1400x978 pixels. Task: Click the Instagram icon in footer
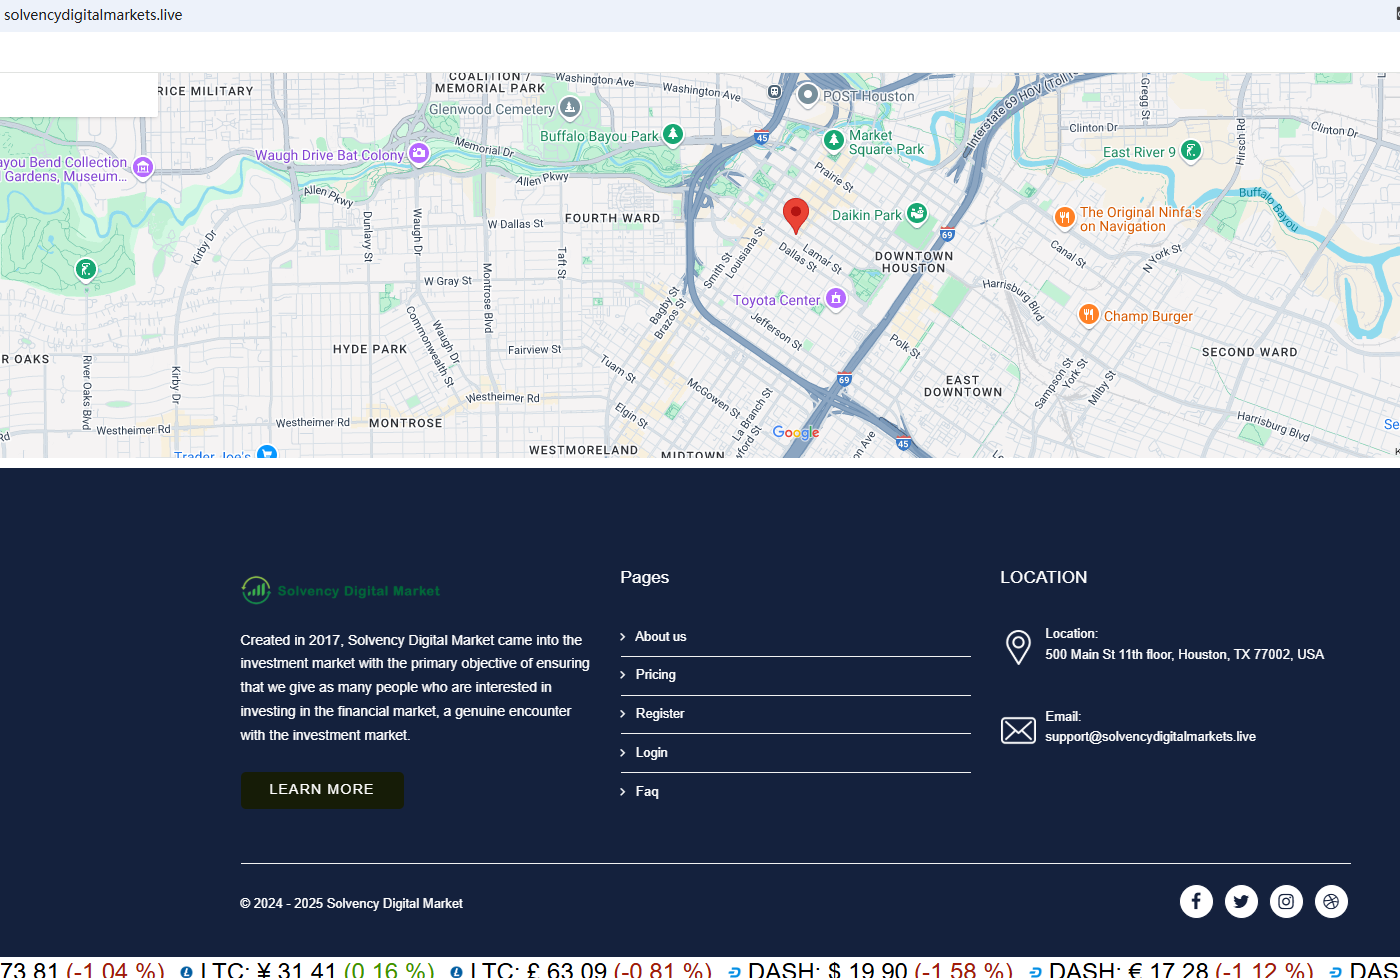(1286, 901)
